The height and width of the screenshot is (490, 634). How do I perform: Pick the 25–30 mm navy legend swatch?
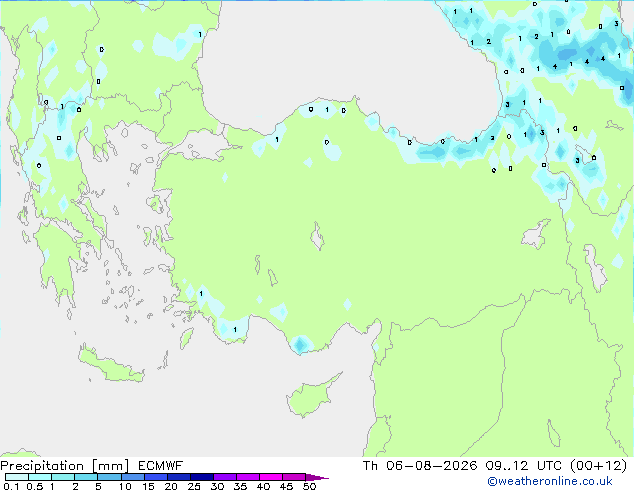coord(201,477)
